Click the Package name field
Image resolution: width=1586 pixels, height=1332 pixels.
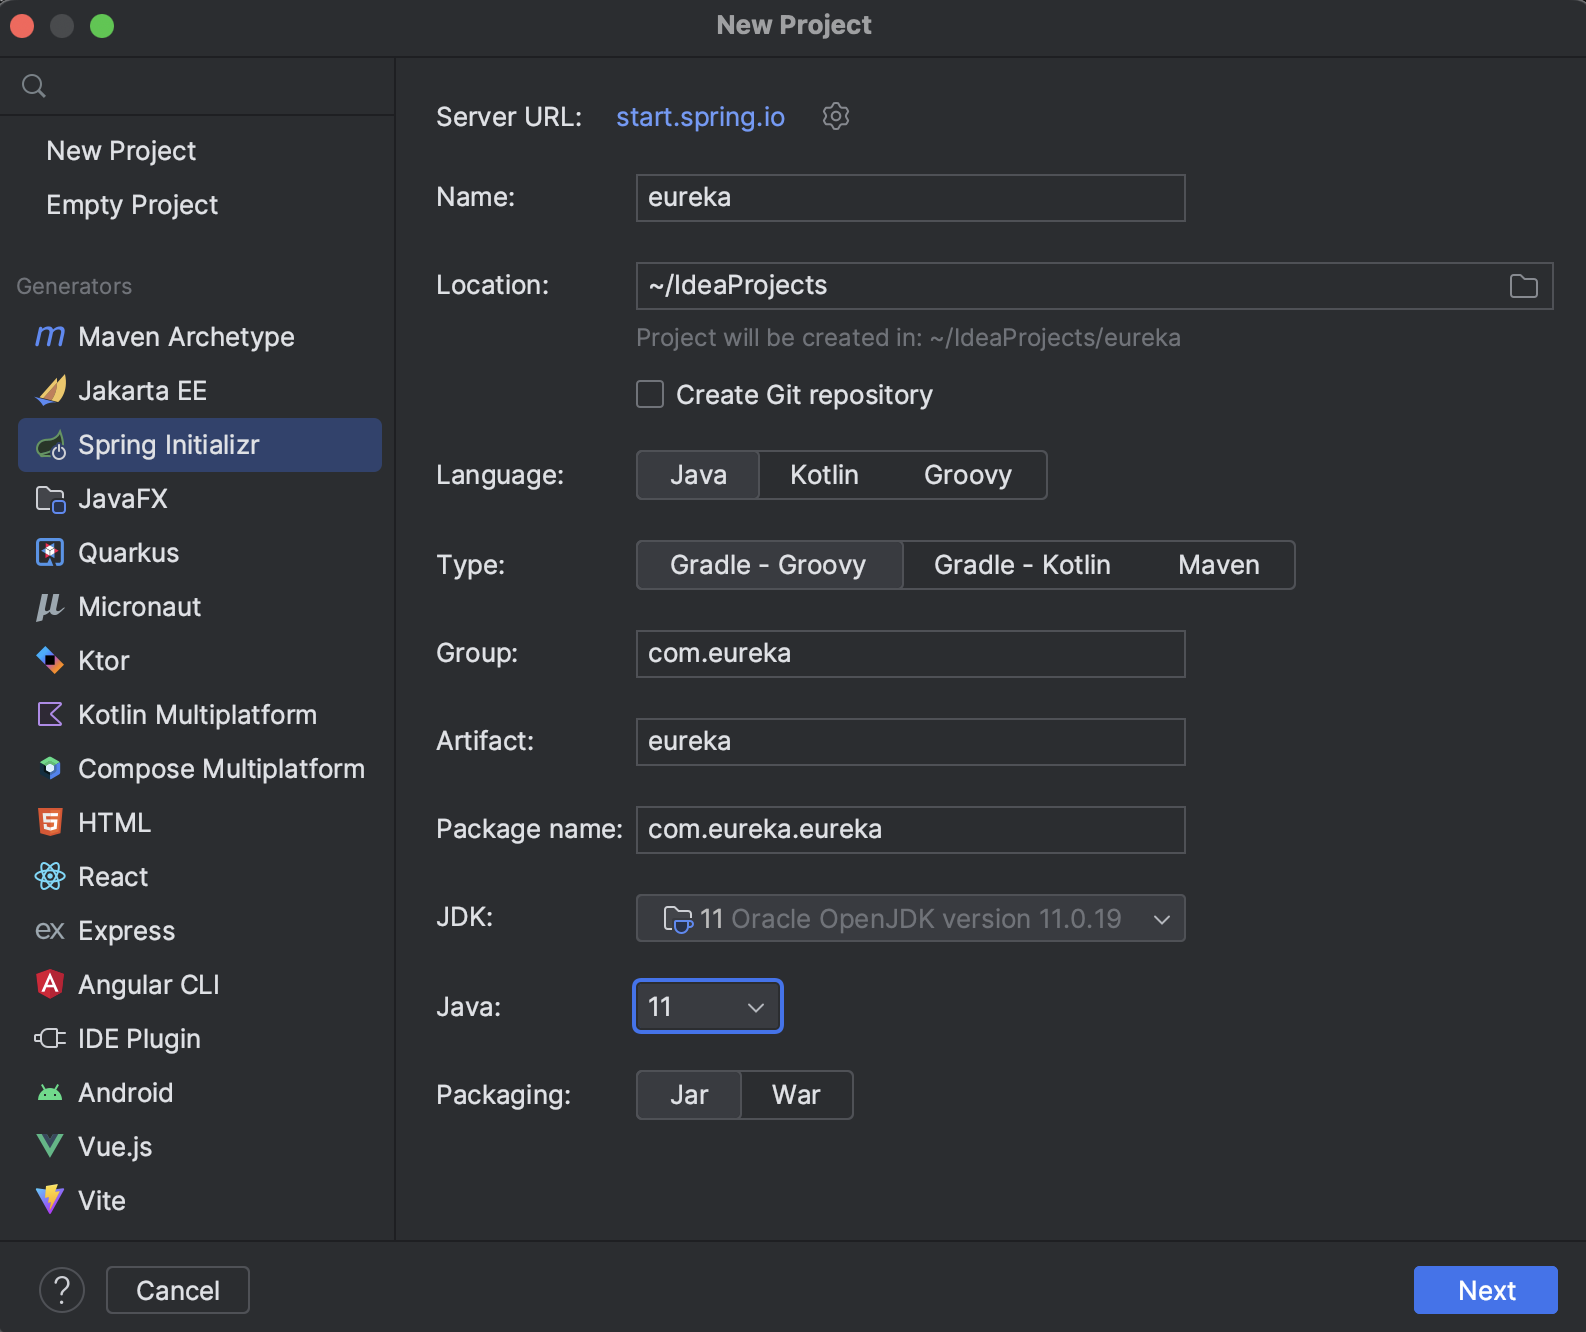click(910, 830)
